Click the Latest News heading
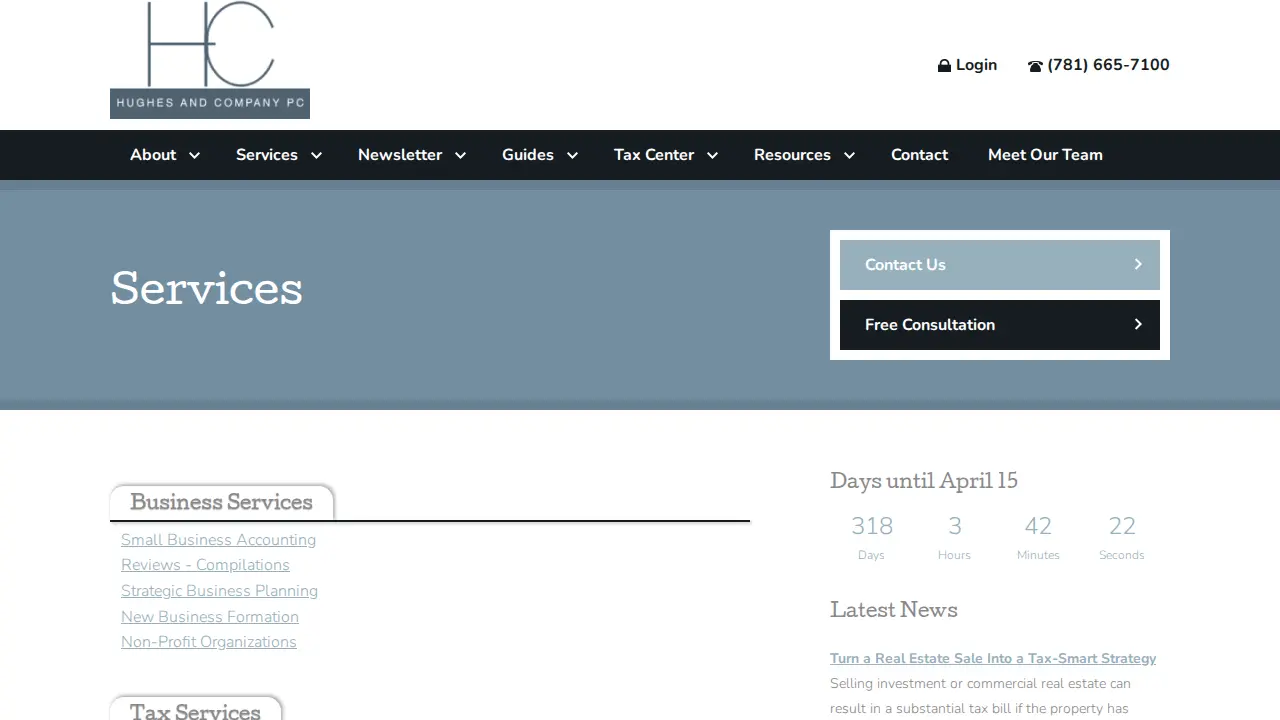Image resolution: width=1280 pixels, height=720 pixels. 894,610
